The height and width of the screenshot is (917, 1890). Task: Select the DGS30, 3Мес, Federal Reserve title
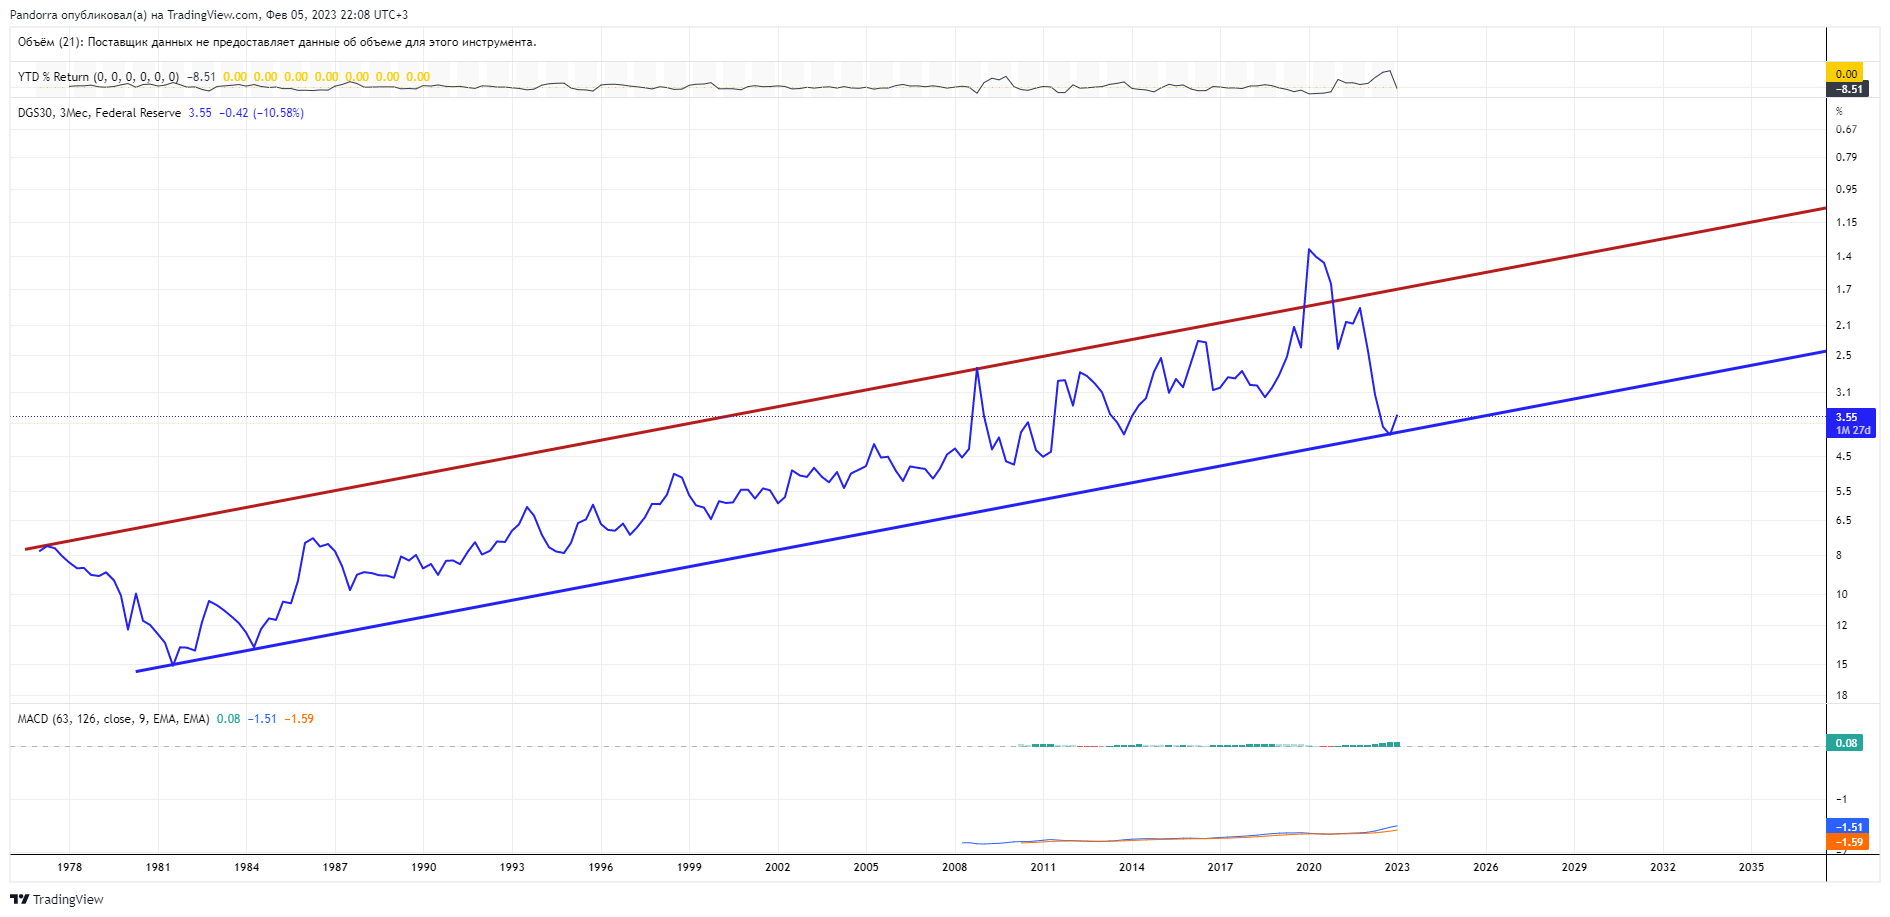pos(99,113)
